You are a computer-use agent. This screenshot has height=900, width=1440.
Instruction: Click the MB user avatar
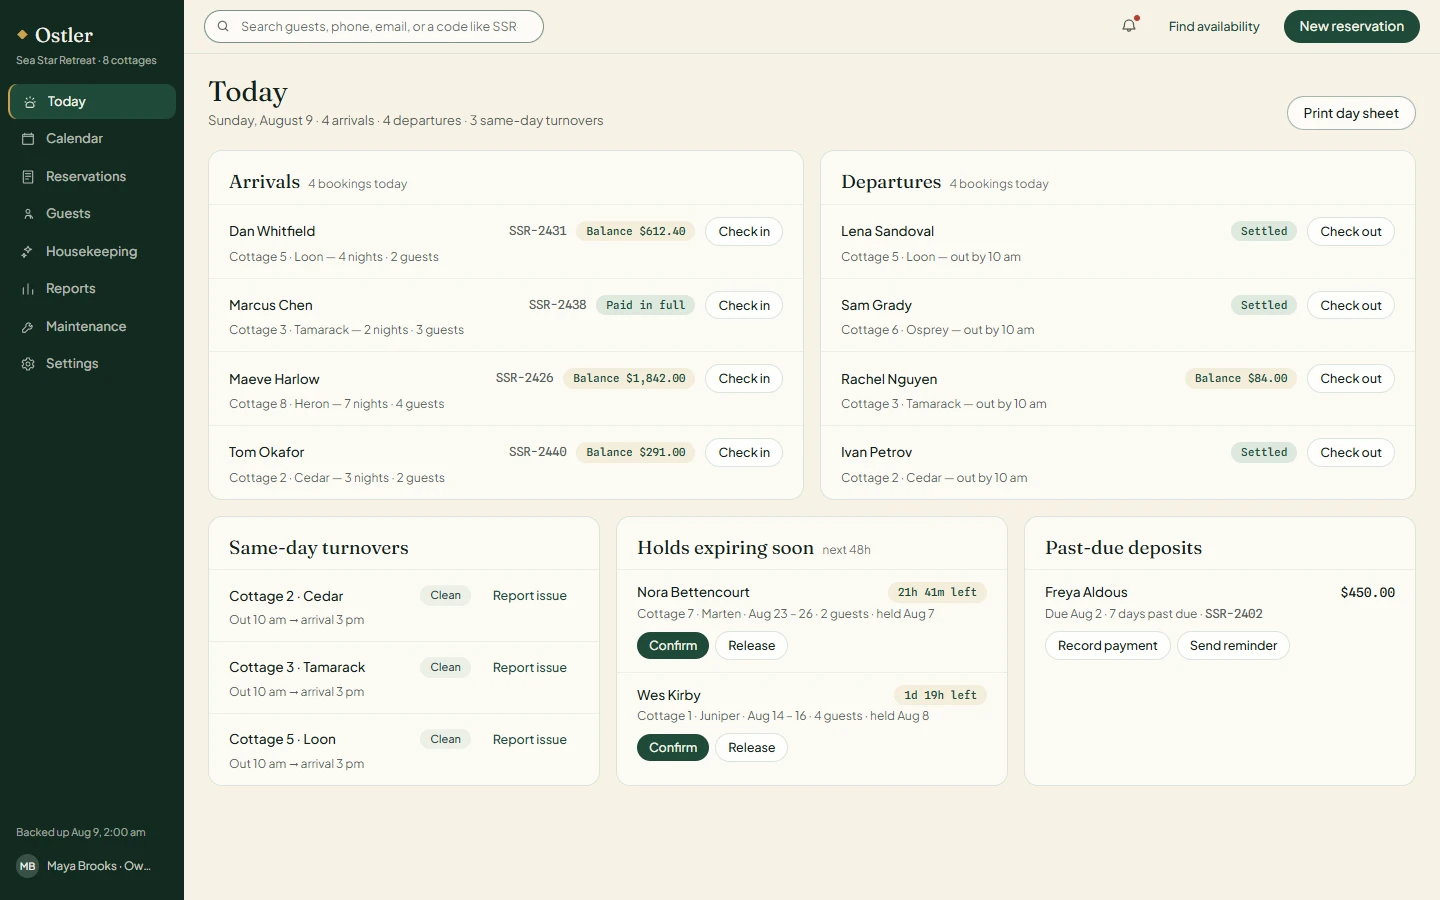[x=27, y=866]
